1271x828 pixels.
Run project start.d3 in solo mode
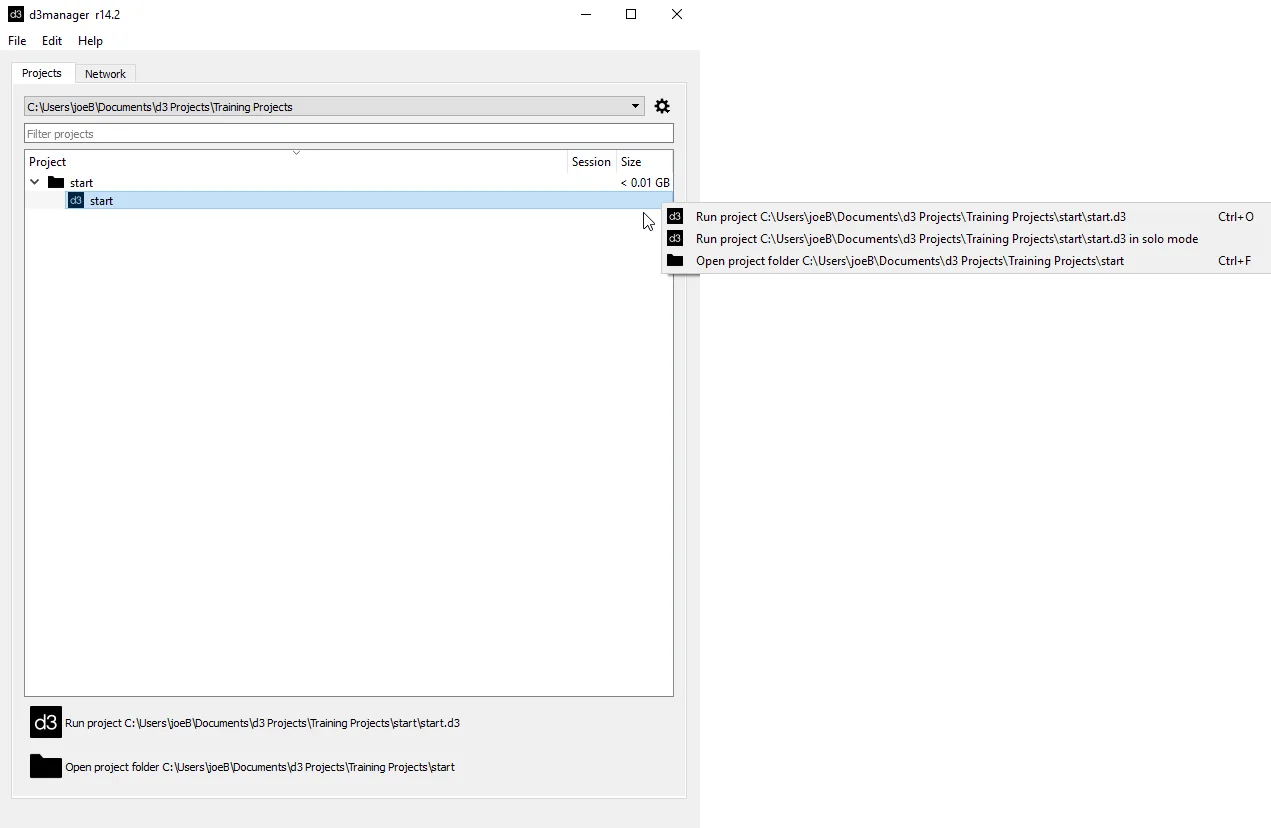tap(946, 238)
